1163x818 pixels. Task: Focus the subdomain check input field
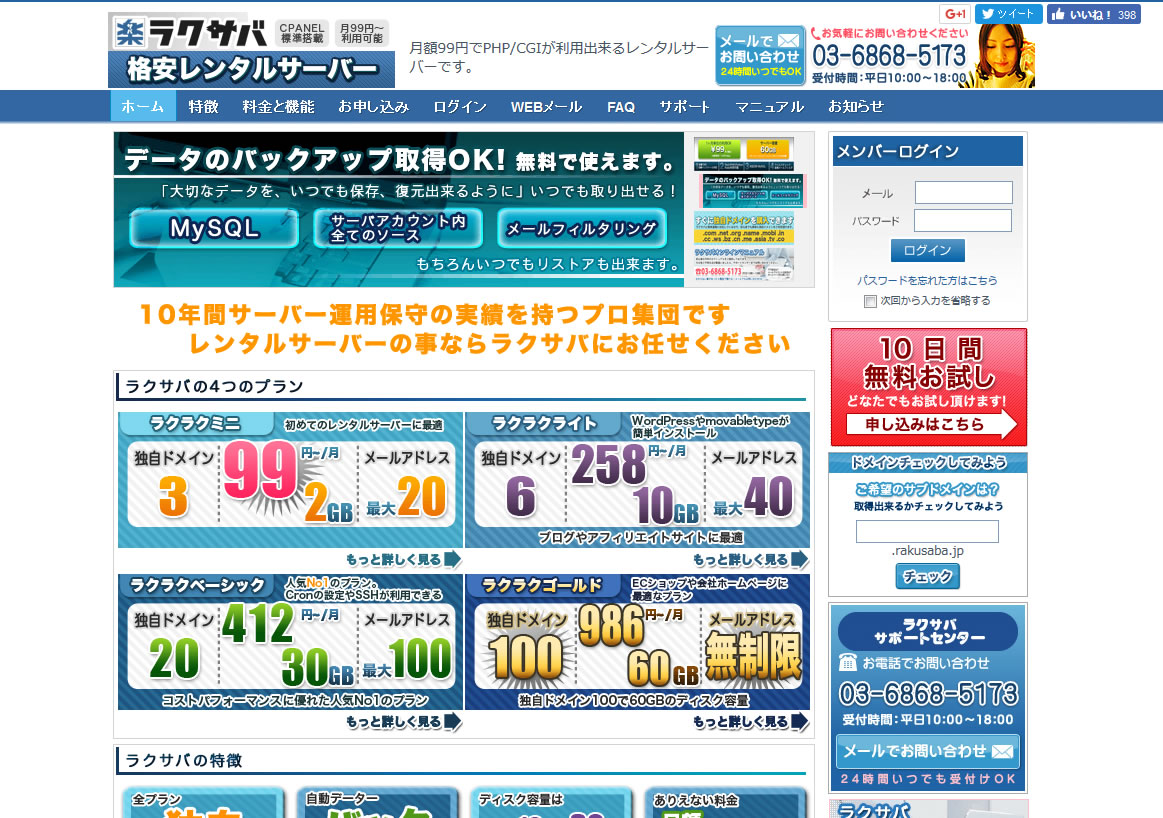[x=927, y=532]
